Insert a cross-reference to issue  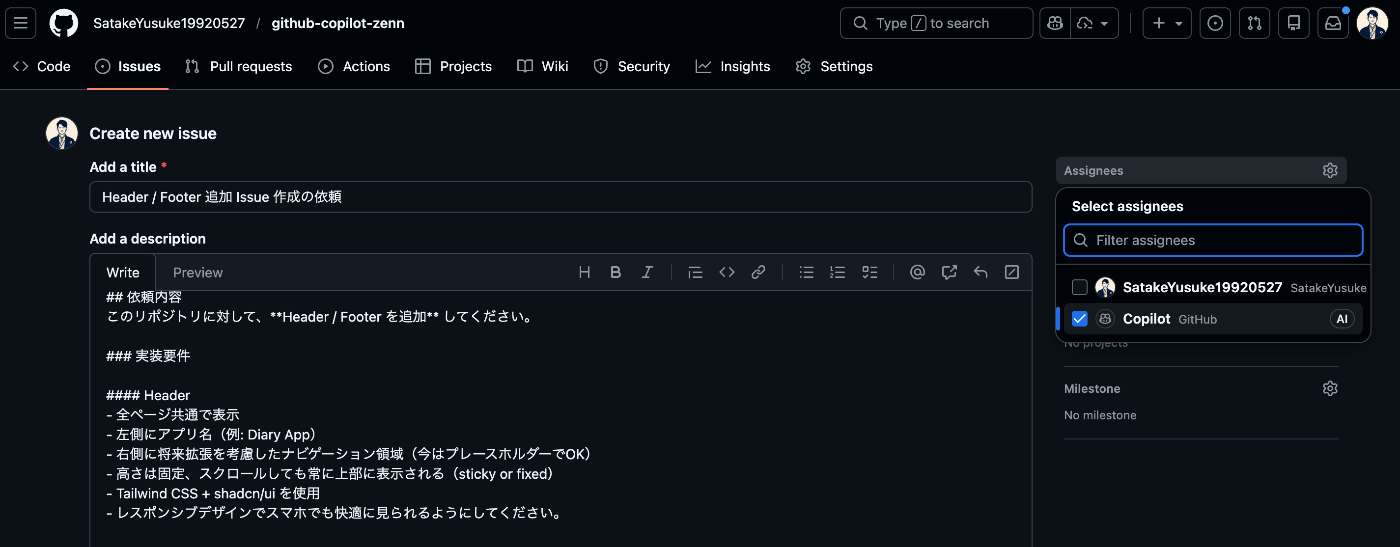click(949, 272)
